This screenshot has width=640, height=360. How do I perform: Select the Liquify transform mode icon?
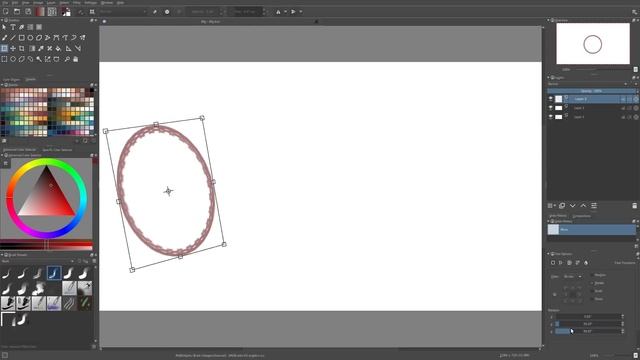click(x=586, y=263)
